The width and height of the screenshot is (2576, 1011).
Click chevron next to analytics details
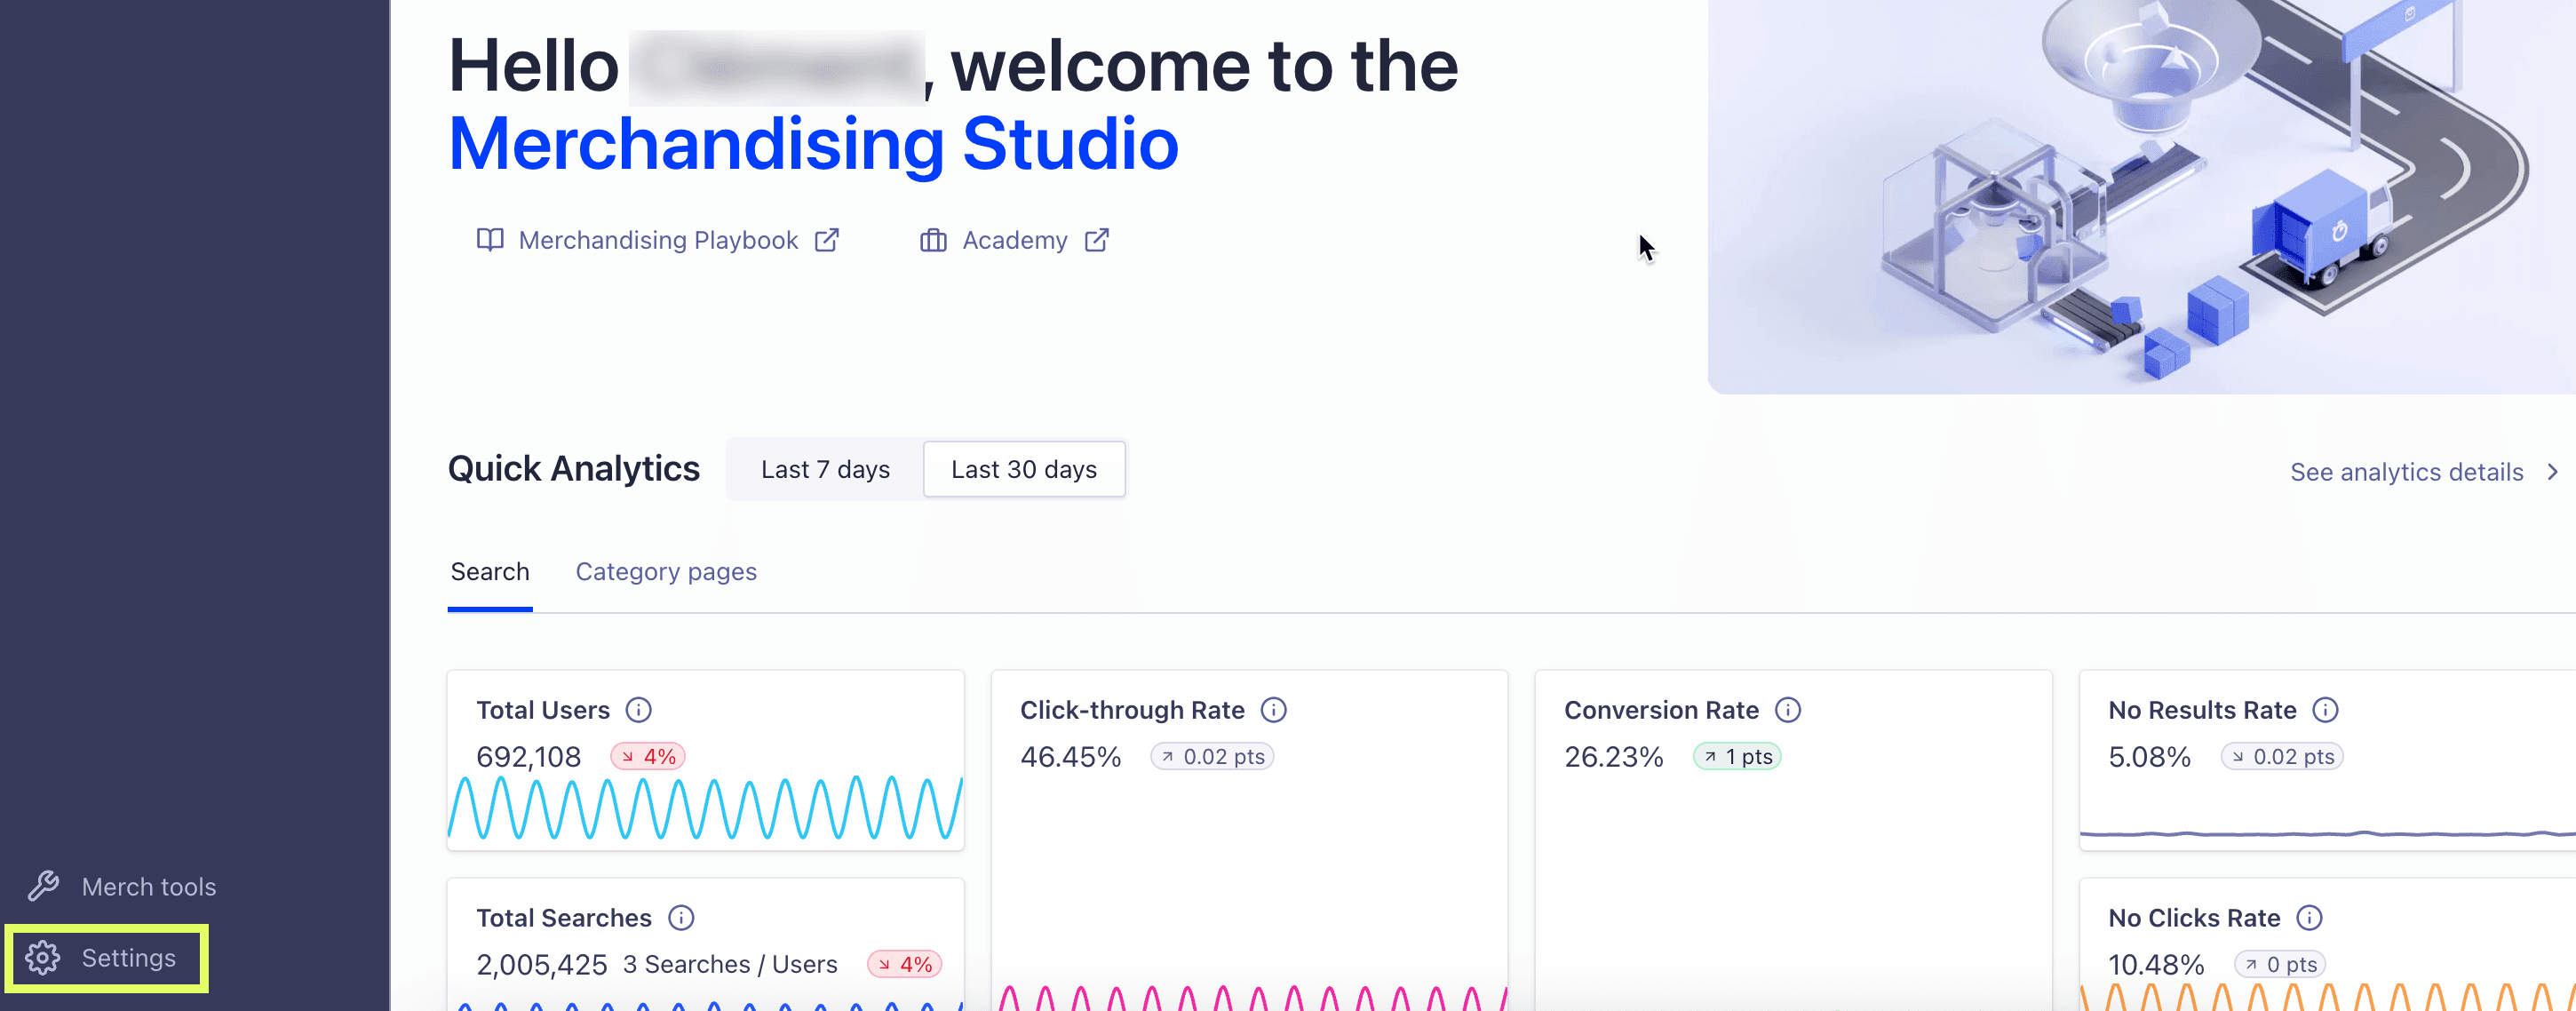(x=2552, y=472)
